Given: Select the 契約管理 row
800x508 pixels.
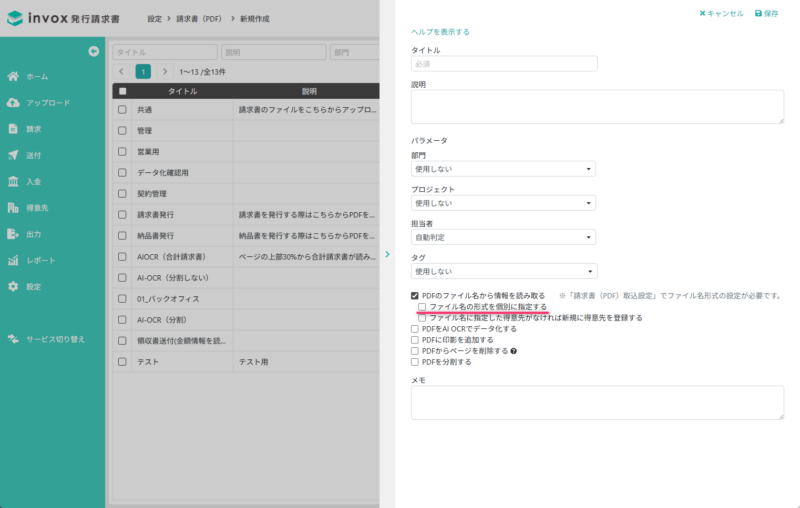Looking at the screenshot, I should pos(246,194).
